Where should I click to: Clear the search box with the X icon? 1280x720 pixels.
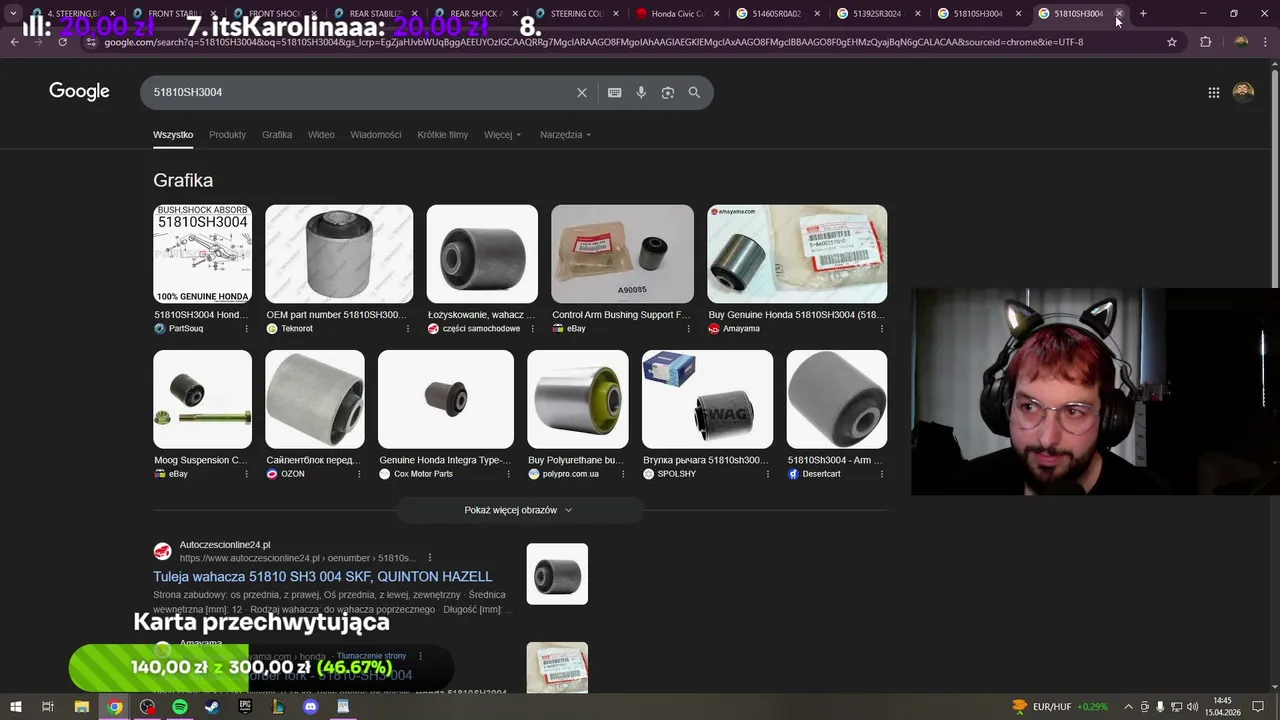coord(582,92)
